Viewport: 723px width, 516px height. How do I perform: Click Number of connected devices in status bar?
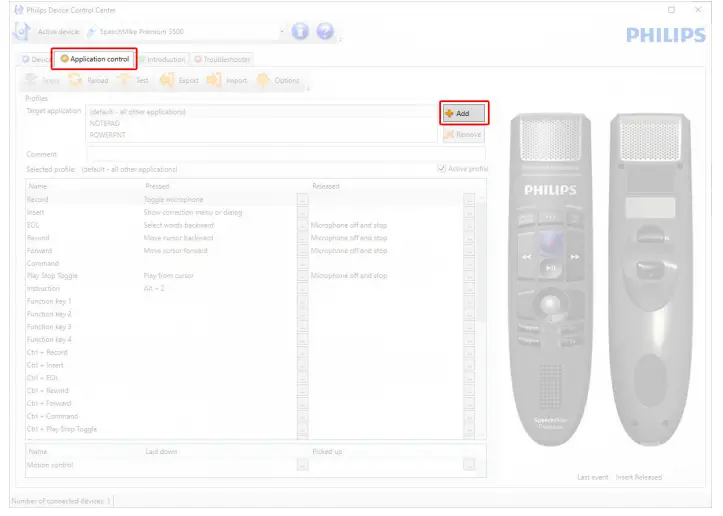pyautogui.click(x=61, y=501)
